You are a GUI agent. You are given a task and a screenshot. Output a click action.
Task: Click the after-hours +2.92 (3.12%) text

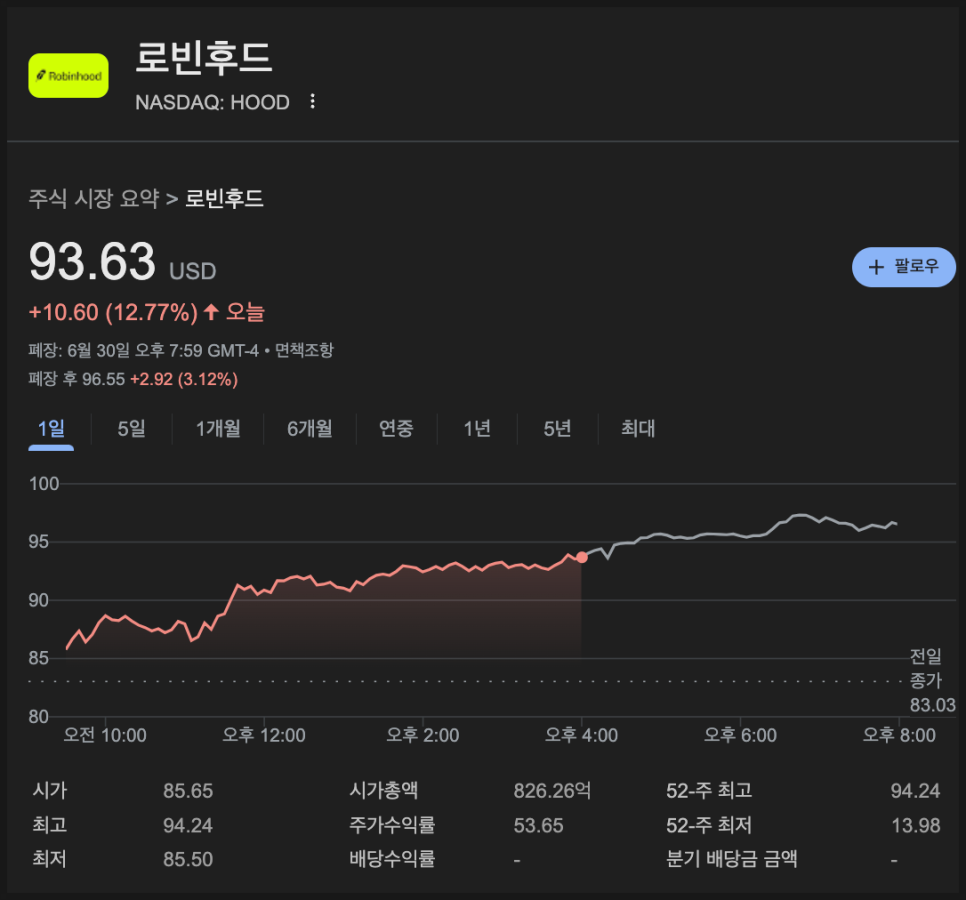(184, 379)
